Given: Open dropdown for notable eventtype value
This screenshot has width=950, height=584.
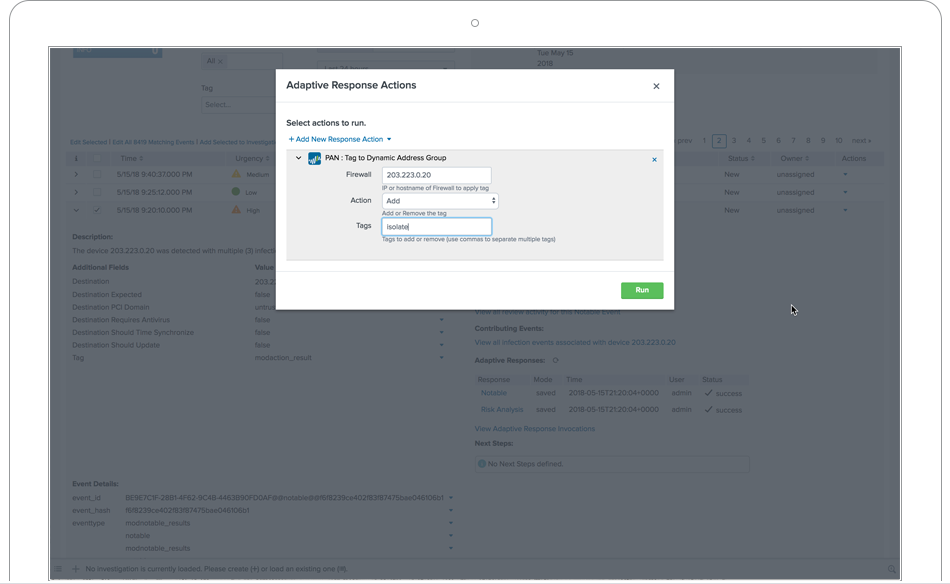Looking at the screenshot, I should point(451,536).
